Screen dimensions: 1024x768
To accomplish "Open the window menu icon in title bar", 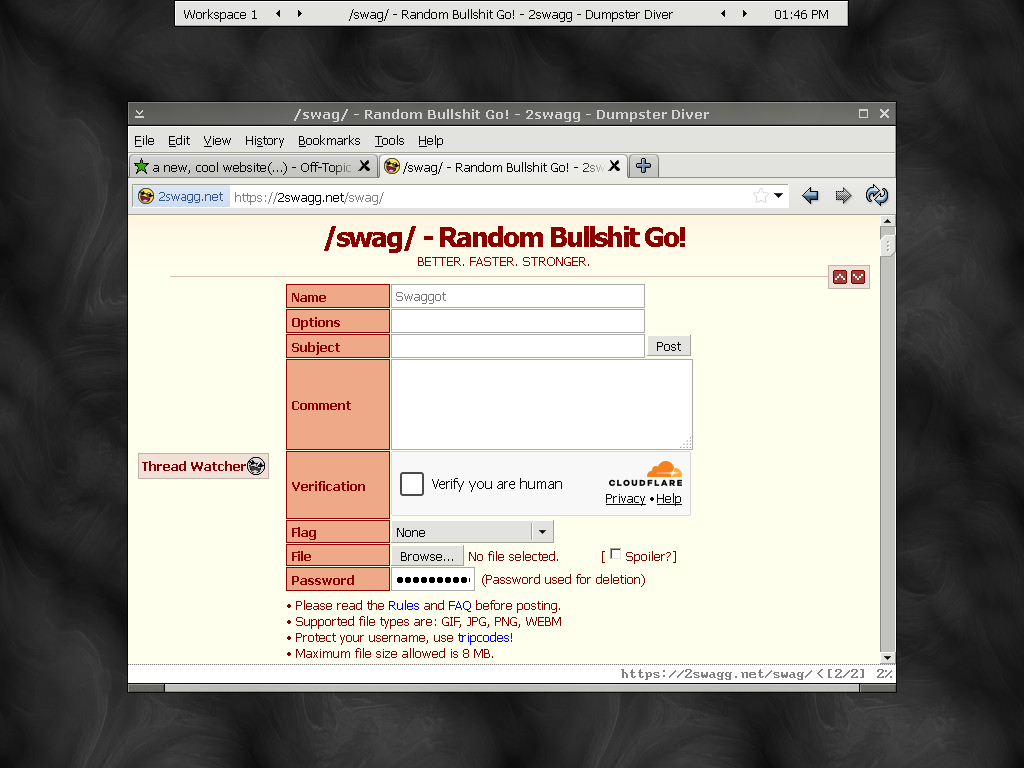I will point(140,114).
